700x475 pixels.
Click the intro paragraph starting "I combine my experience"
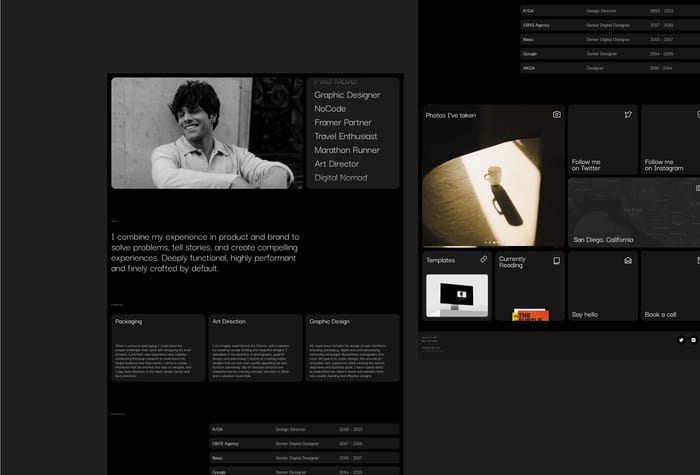pos(205,253)
